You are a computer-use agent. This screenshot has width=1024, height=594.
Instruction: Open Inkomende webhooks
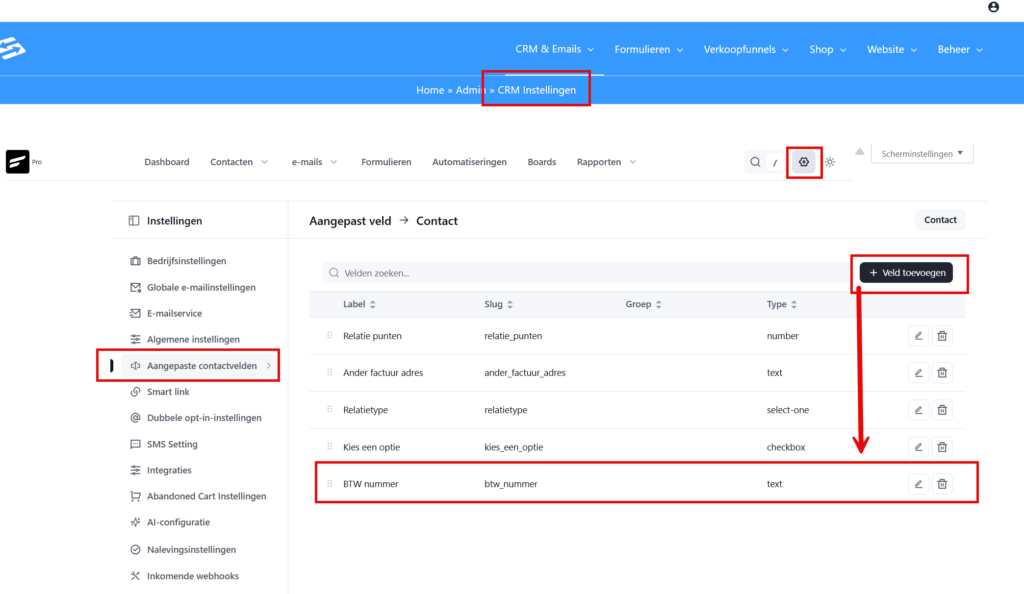click(x=192, y=576)
